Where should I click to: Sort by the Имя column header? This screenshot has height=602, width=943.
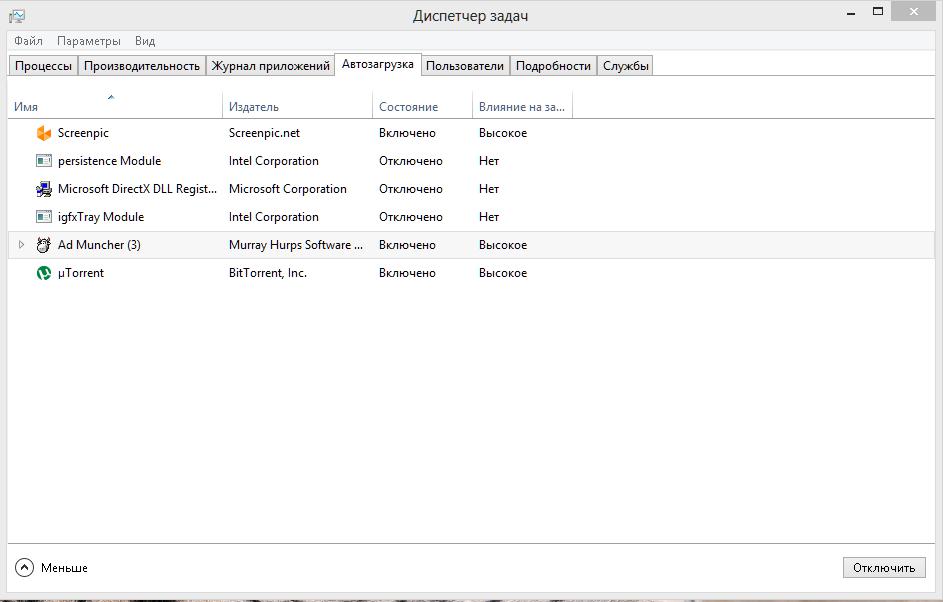click(x=26, y=107)
